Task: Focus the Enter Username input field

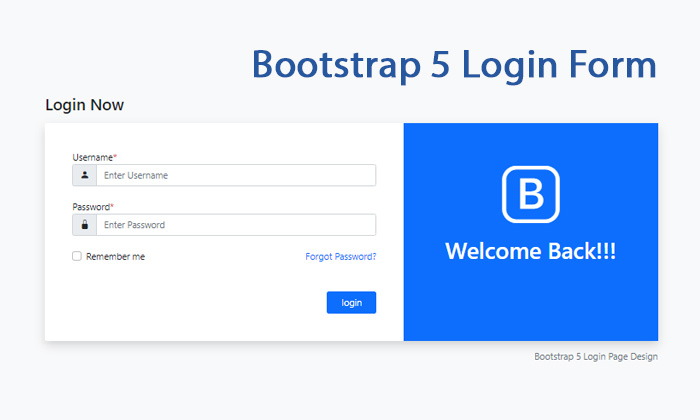Action: pos(236,175)
